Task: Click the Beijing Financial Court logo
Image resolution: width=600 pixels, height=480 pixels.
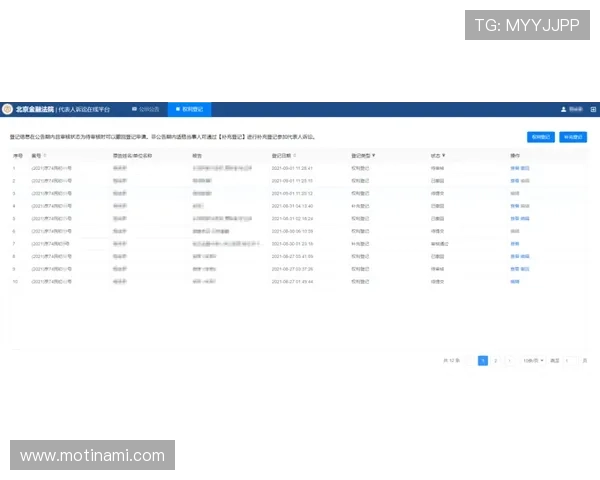Action: point(7,108)
